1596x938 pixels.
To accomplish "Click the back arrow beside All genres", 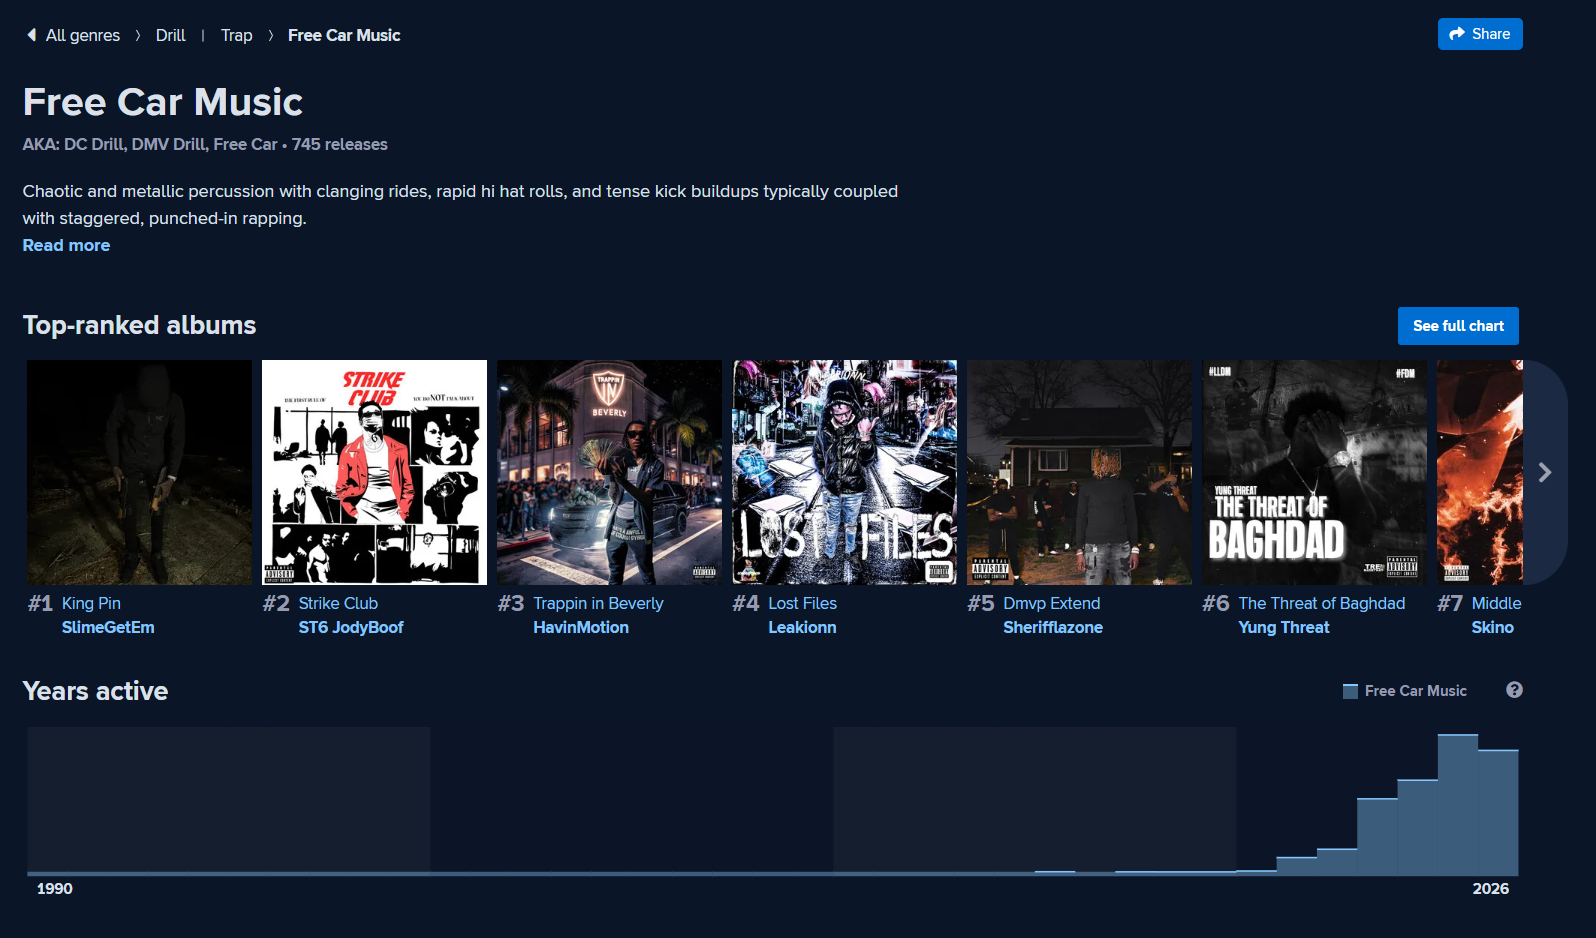I will click(31, 35).
